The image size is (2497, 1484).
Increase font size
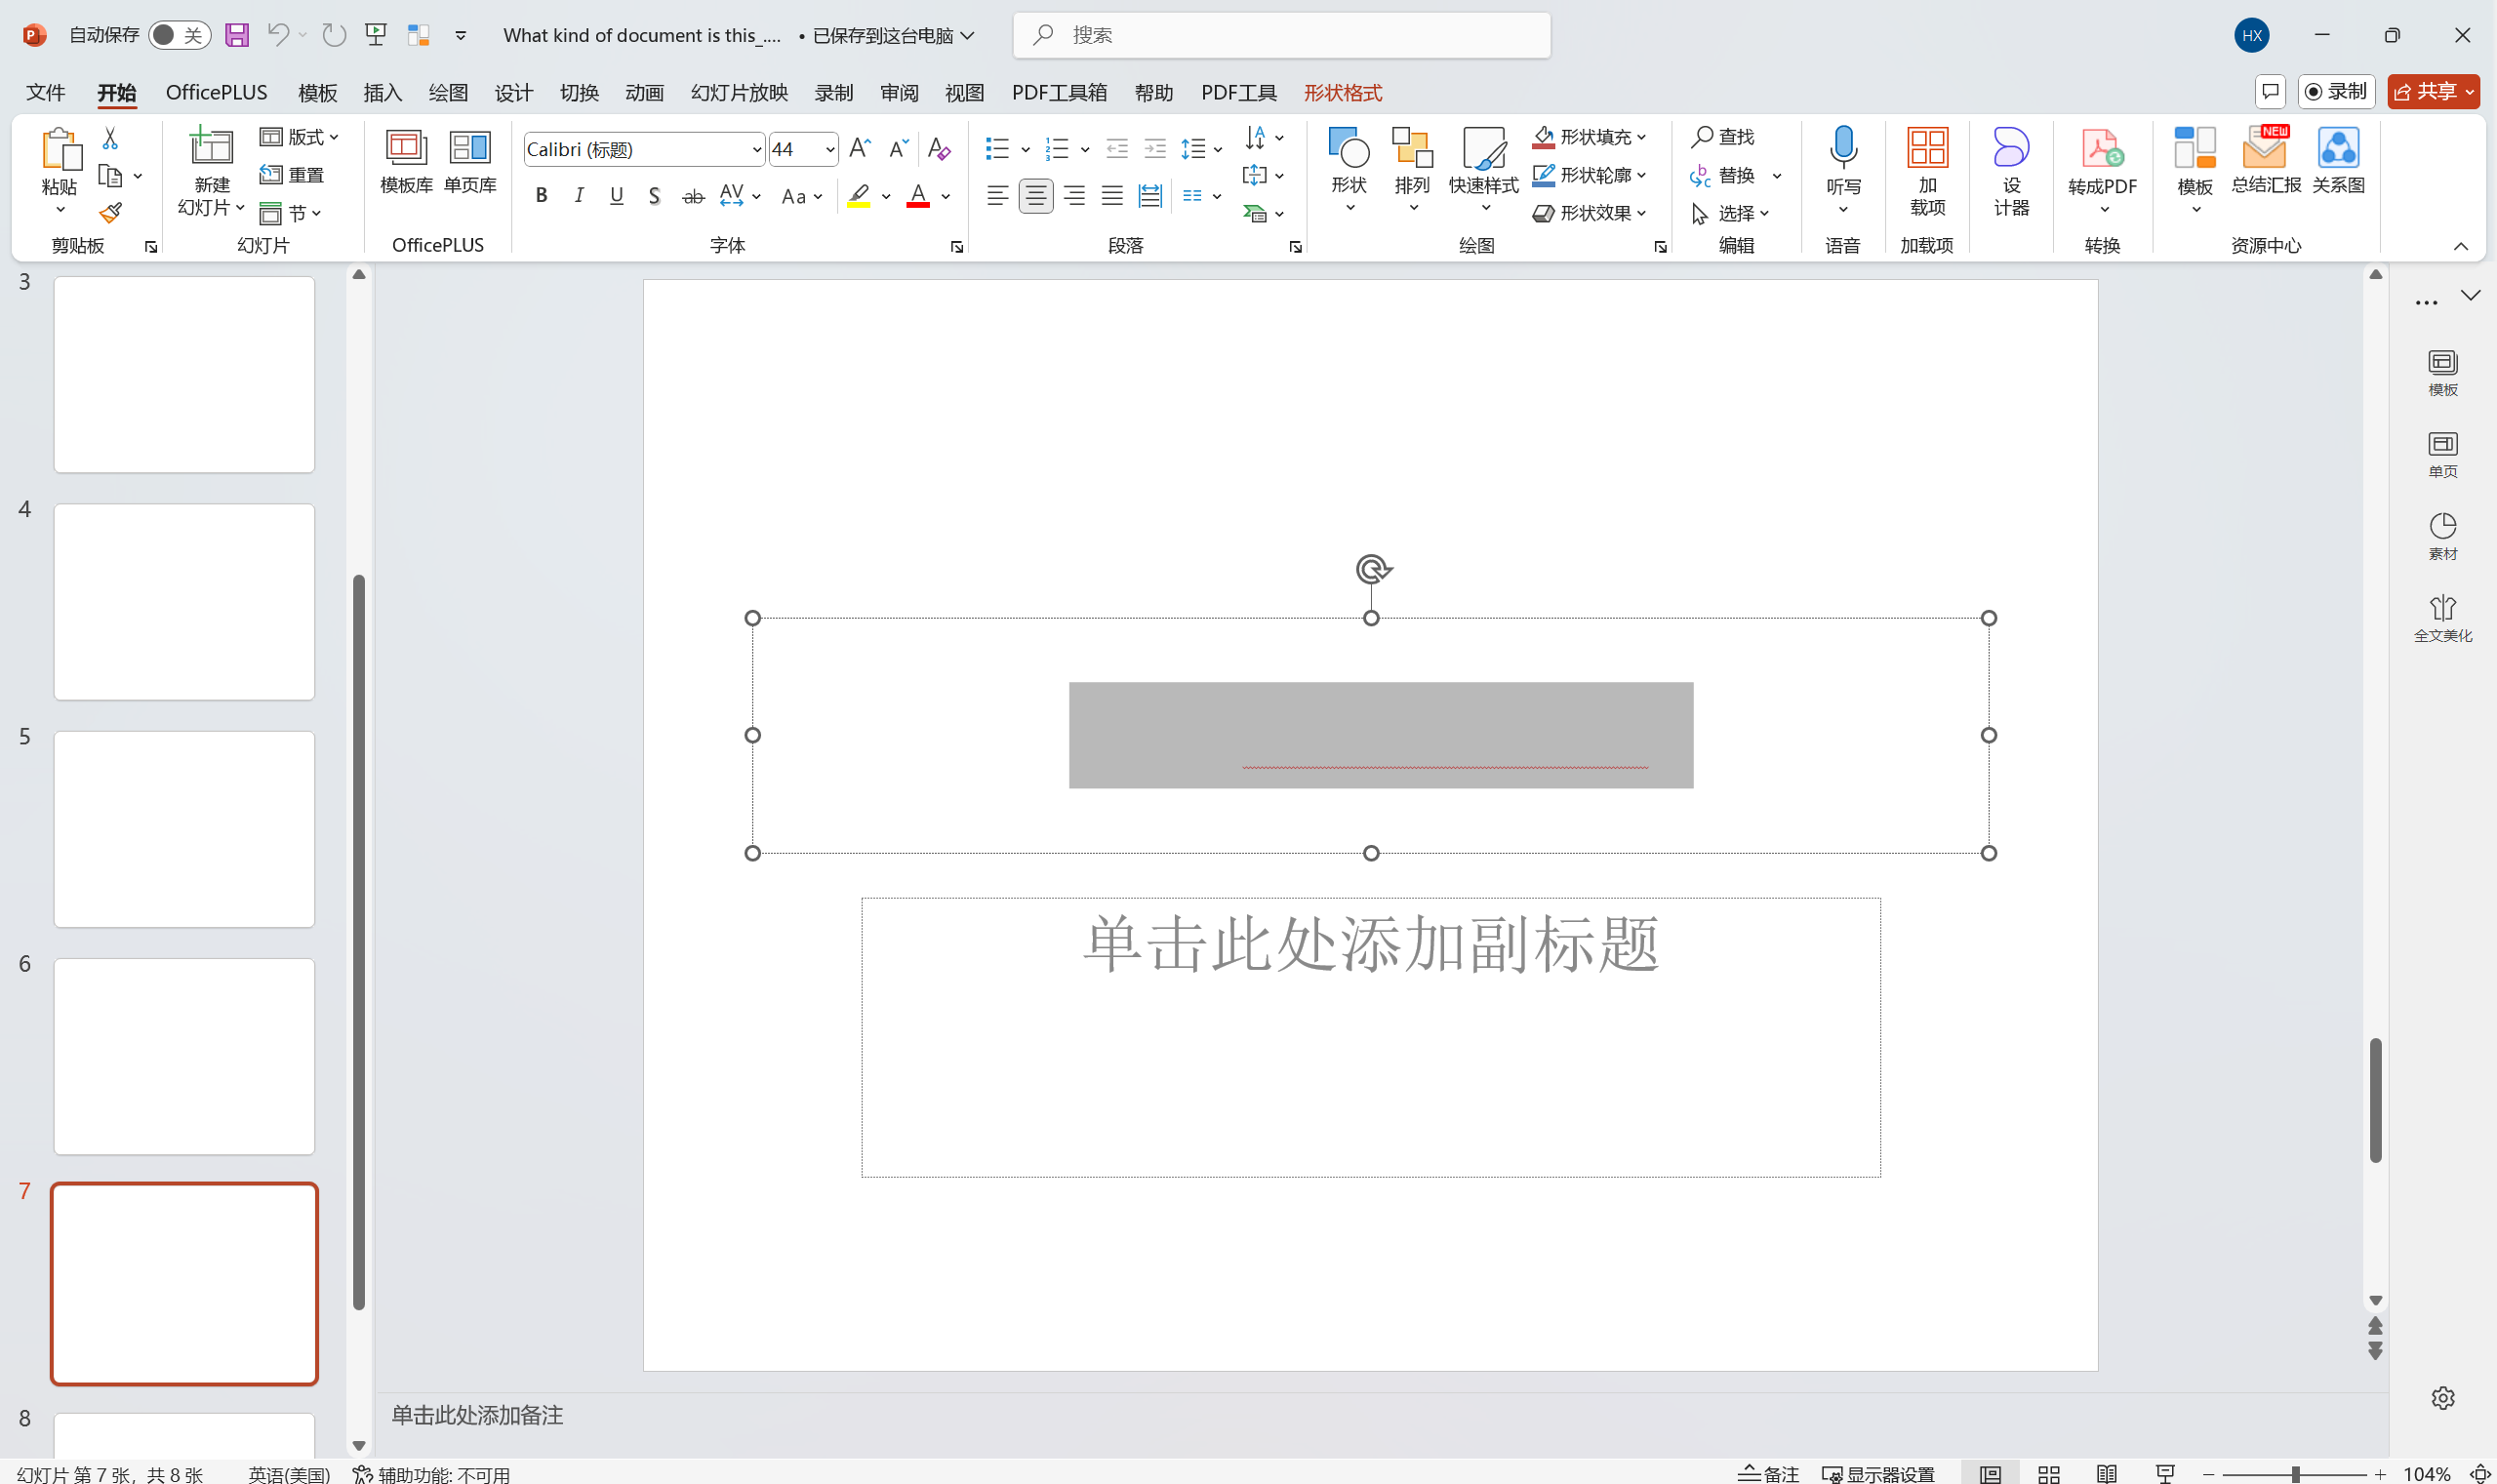[859, 149]
